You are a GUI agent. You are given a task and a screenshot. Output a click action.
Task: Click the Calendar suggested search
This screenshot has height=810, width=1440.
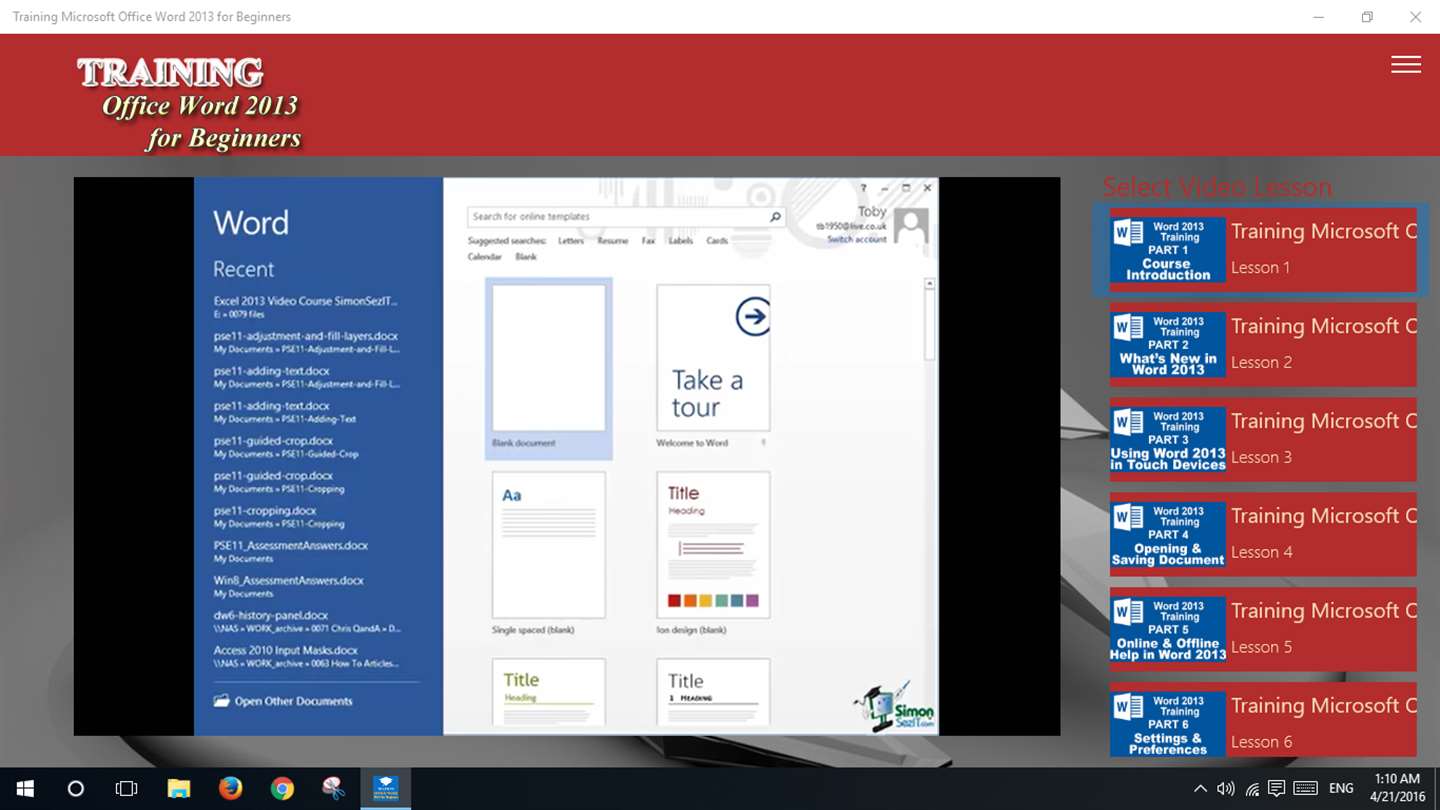tap(485, 257)
